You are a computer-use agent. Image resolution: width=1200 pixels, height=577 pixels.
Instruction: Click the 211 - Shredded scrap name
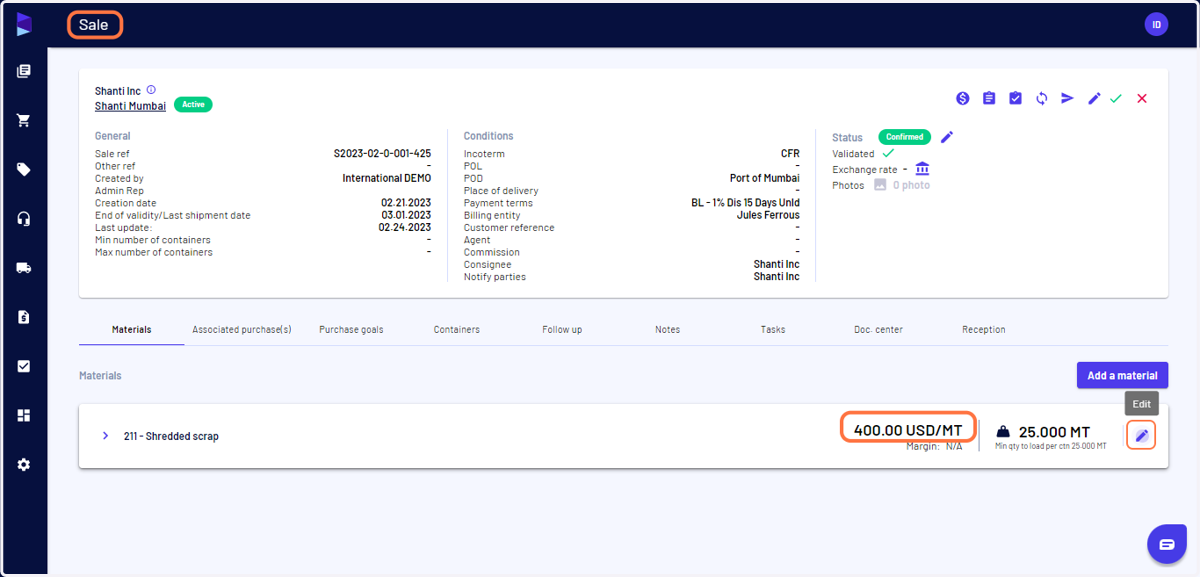click(171, 436)
